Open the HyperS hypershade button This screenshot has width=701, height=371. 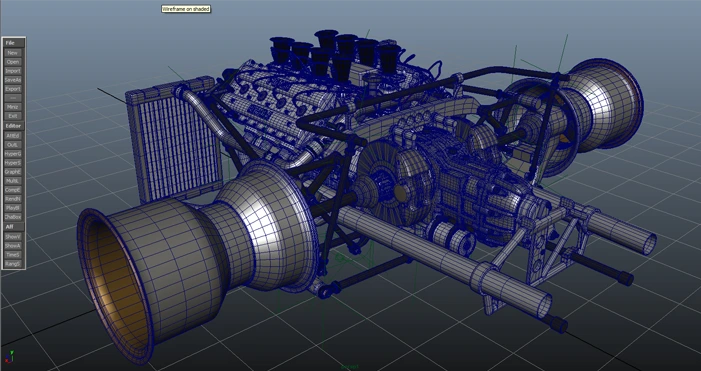pos(13,163)
